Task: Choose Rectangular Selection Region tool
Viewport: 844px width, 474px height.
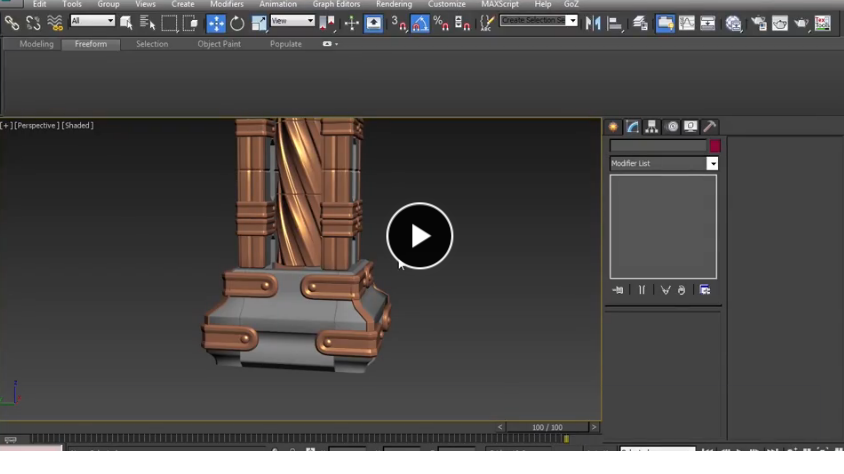Action: tap(169, 23)
